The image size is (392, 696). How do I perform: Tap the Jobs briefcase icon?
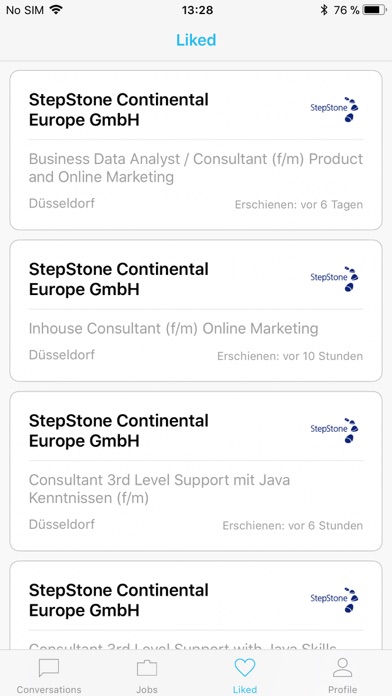point(147,668)
